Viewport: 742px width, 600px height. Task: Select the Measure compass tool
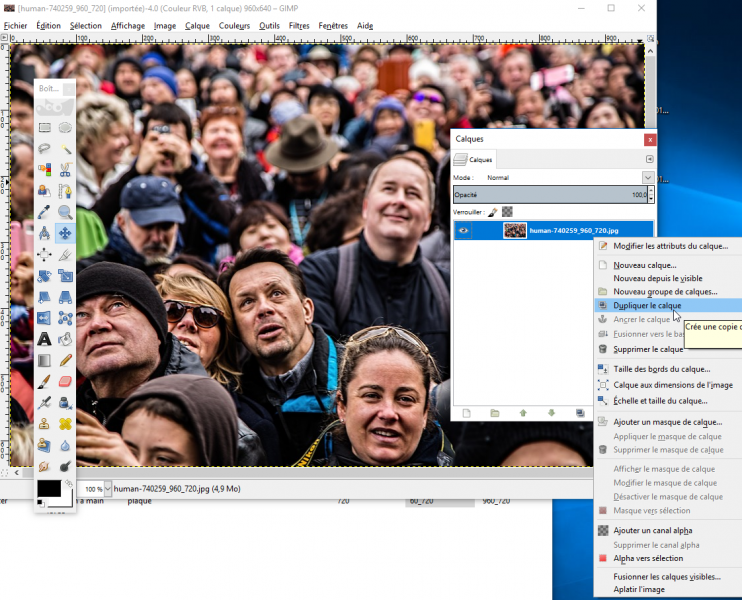(x=44, y=233)
